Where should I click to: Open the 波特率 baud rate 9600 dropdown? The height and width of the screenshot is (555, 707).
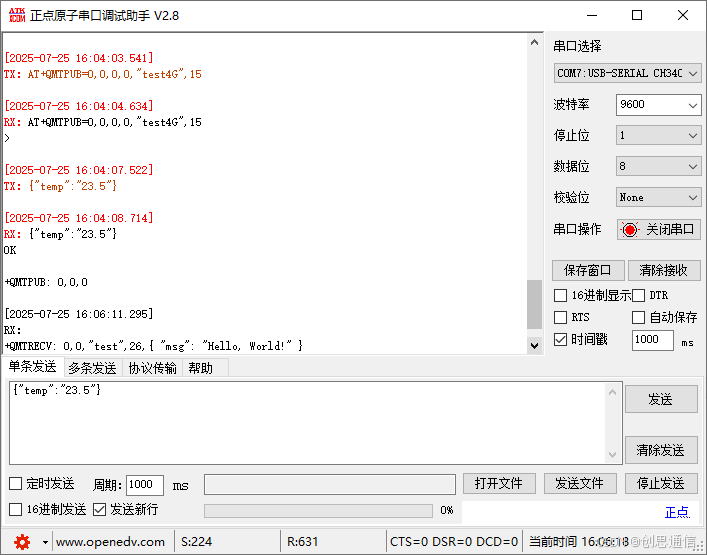click(658, 105)
